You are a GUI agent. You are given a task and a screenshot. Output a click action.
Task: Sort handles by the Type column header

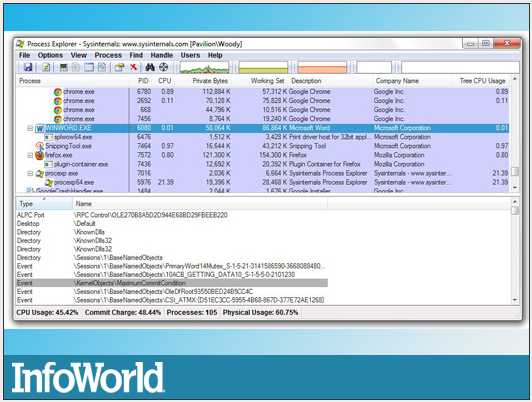tap(44, 204)
